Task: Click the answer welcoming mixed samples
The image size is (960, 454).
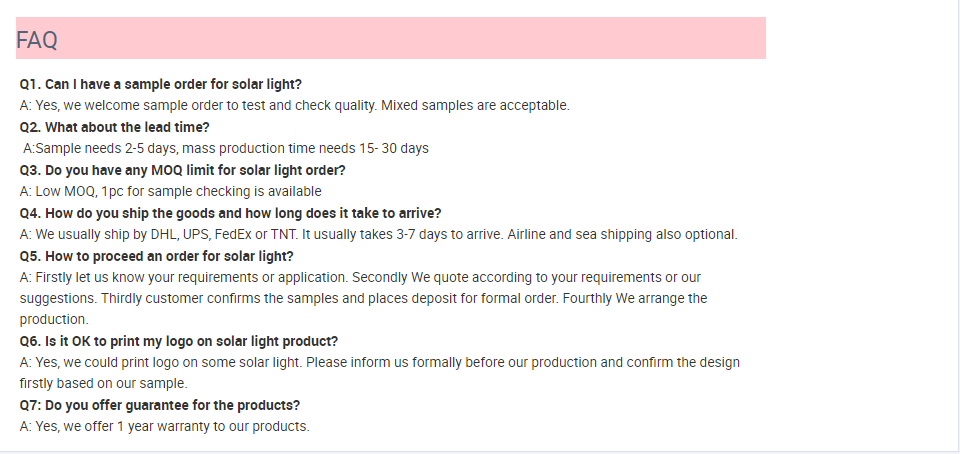Action: click(x=294, y=105)
